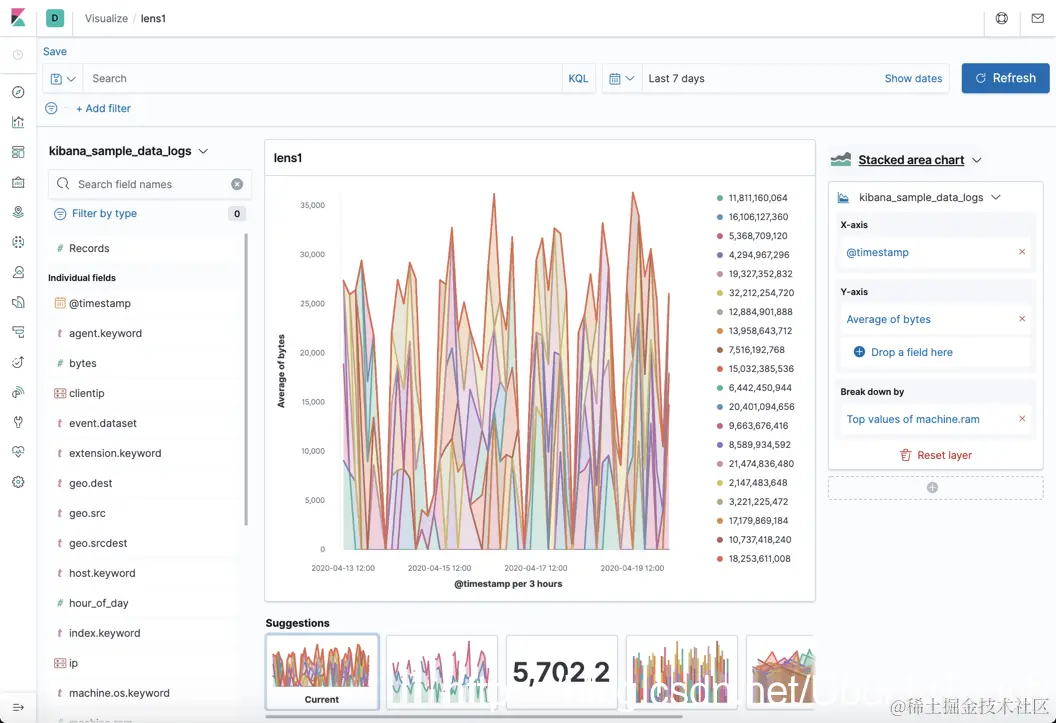The width and height of the screenshot is (1056, 723).
Task: Click the Kibana logo icon
Action: (18, 18)
